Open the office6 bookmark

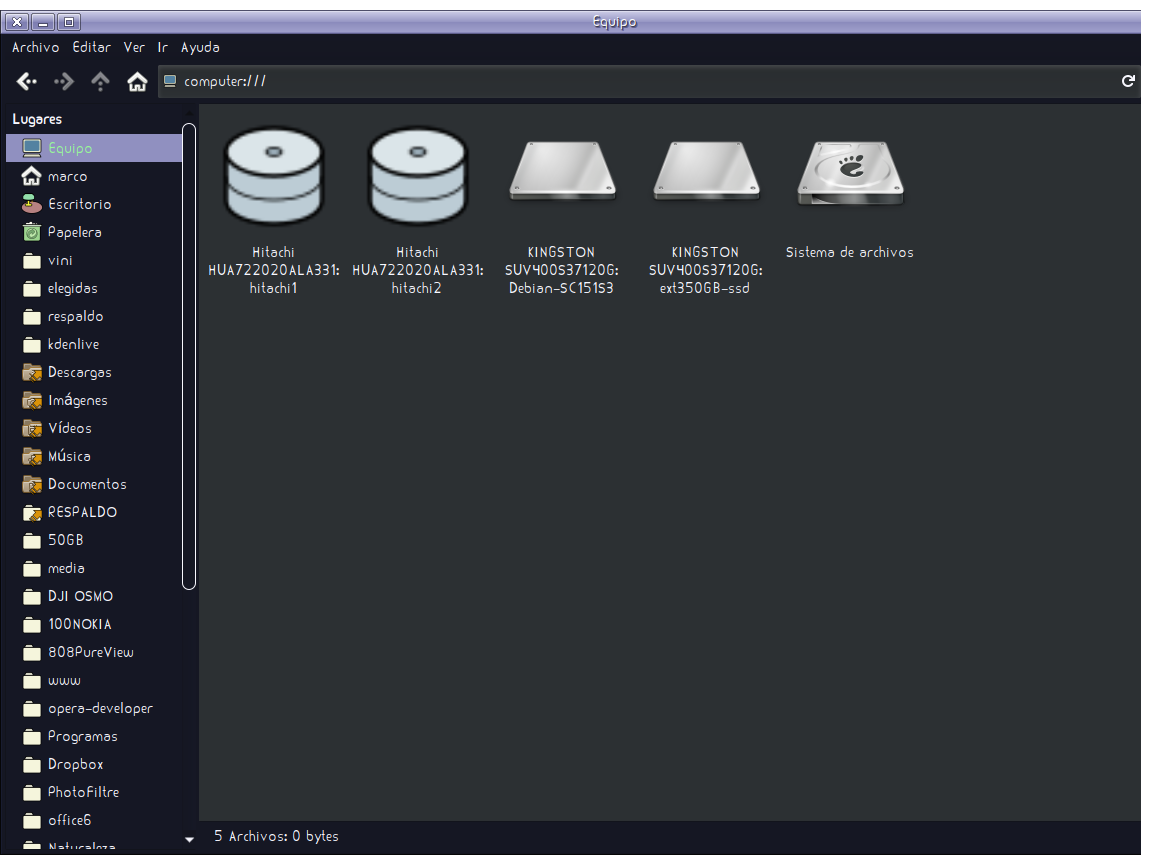(94, 821)
